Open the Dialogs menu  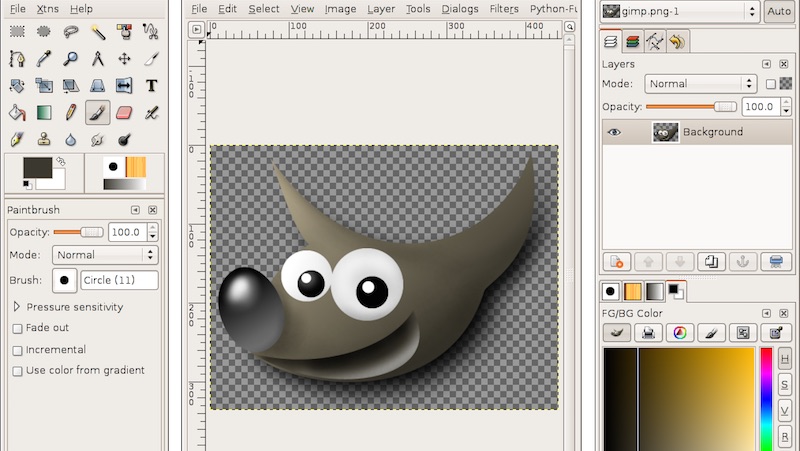460,9
